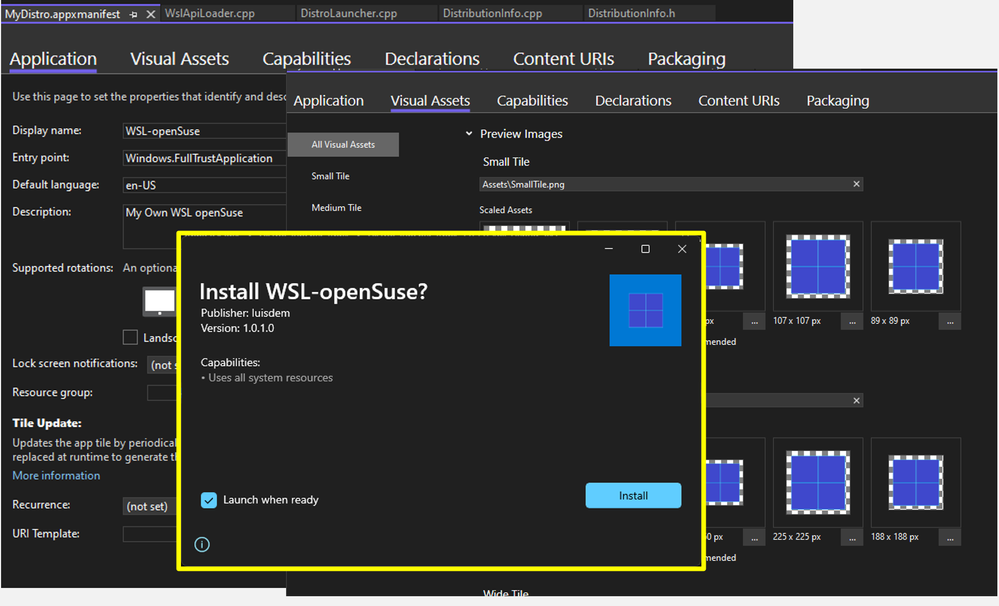Viewport: 999px width, 606px height.
Task: Uncheck the Launch when ready checkbox
Action: coord(208,500)
